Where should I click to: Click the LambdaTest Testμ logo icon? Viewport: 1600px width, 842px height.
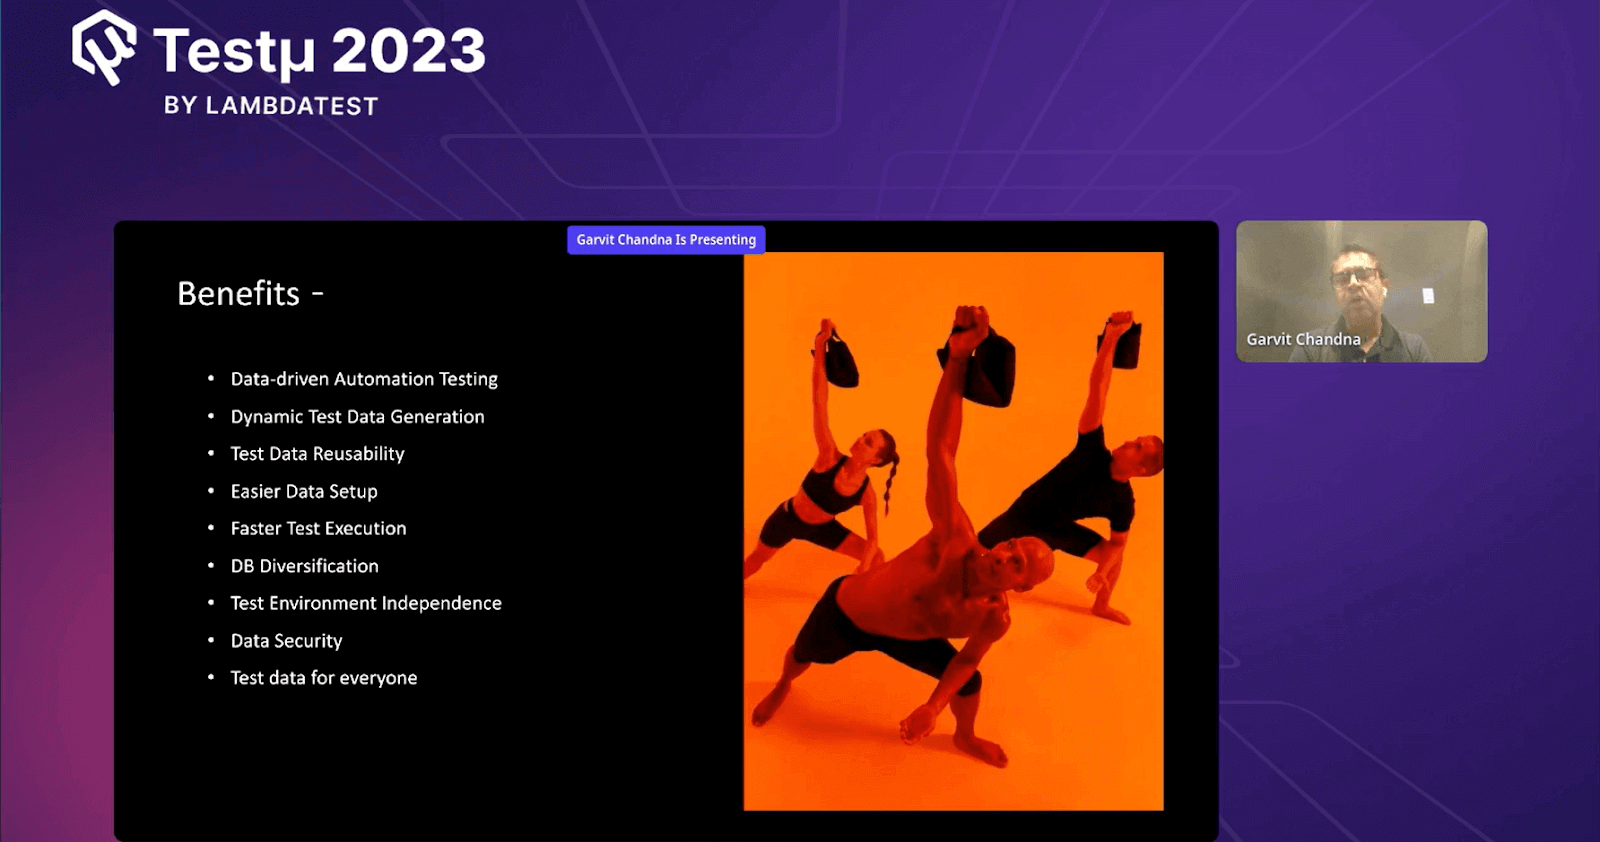point(104,47)
